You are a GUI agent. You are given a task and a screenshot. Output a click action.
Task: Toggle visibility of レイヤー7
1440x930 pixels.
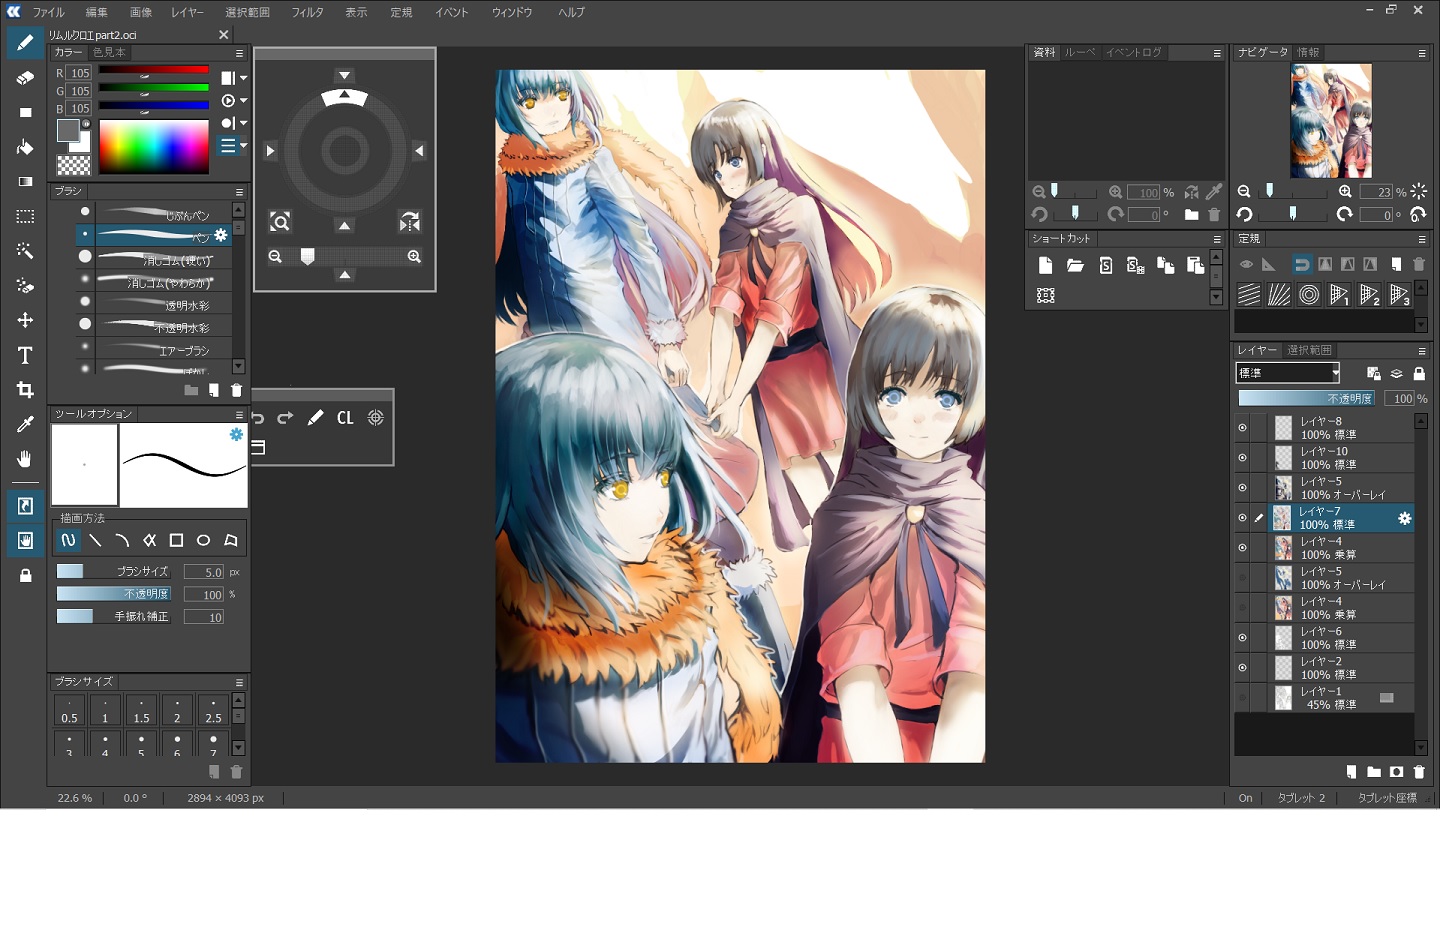[x=1242, y=518]
